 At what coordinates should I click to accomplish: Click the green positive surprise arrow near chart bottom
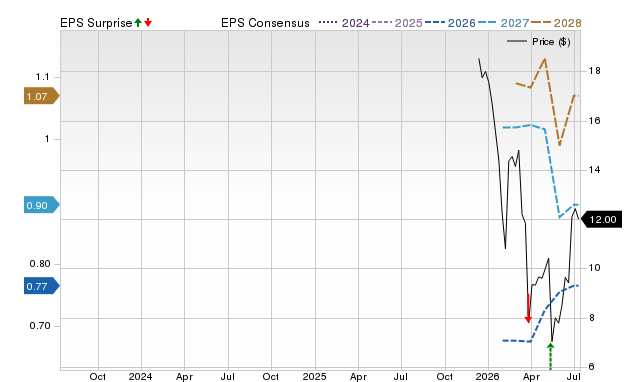(x=550, y=356)
